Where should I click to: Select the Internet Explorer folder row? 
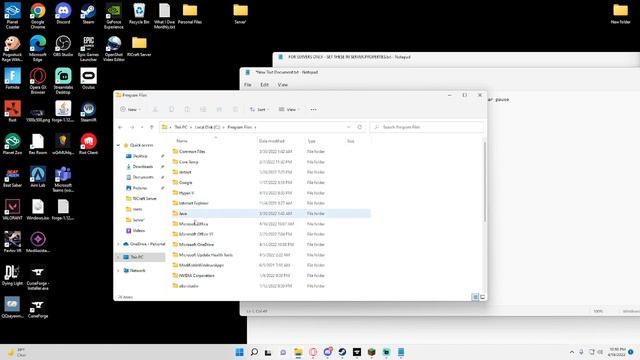point(271,203)
